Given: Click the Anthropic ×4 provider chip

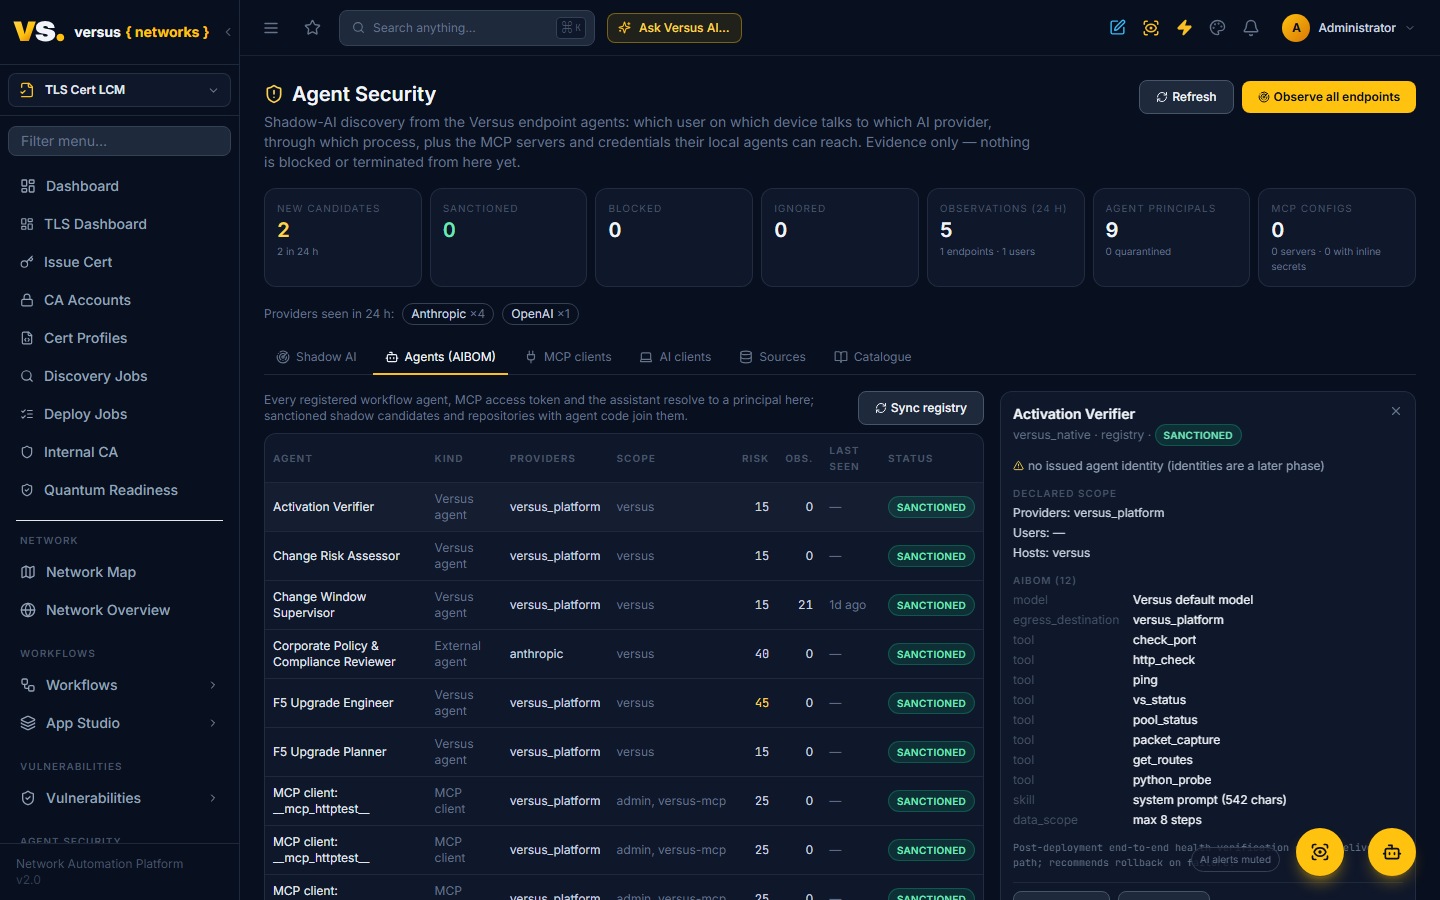Looking at the screenshot, I should pyautogui.click(x=448, y=314).
